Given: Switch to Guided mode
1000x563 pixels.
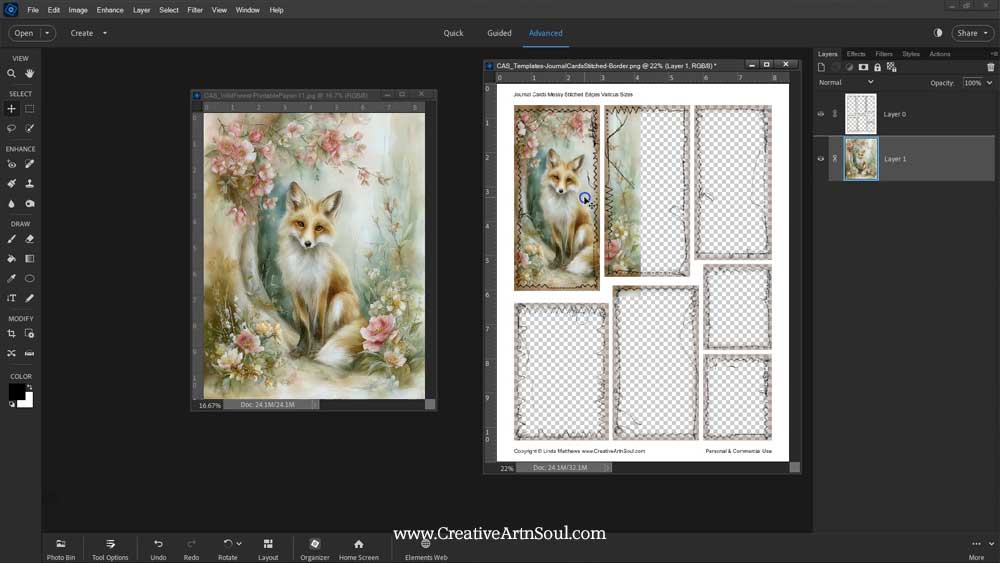Looking at the screenshot, I should (x=499, y=33).
